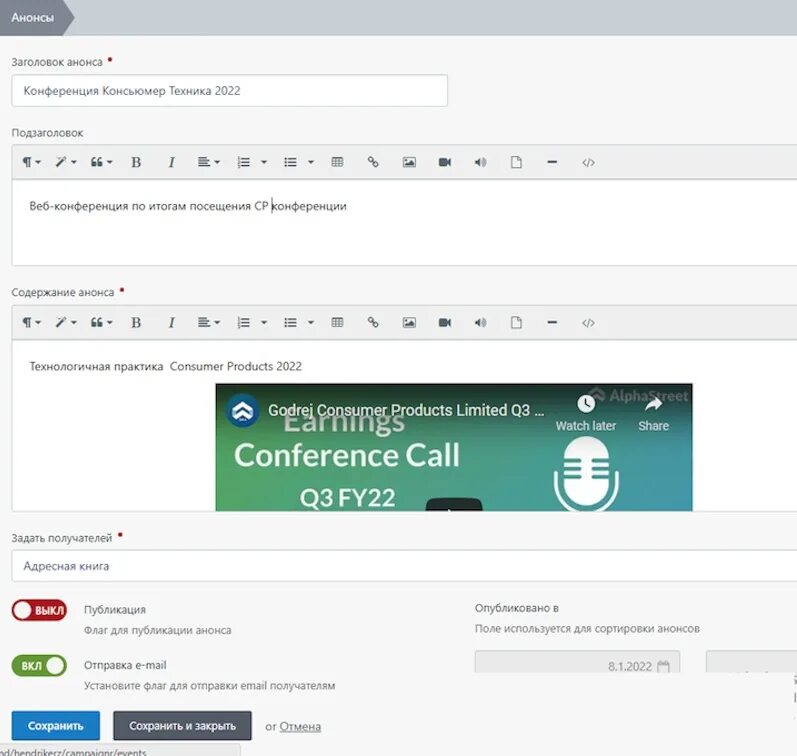Screen dimensions: 797x756
Task: Open calendar icon in publication date field
Action: click(x=663, y=666)
